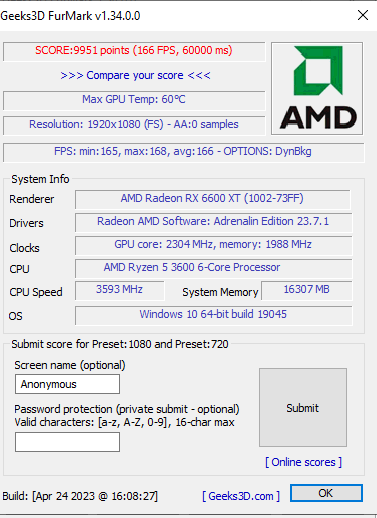This screenshot has height=518, width=377.
Task: Click the Max GPU Temp field
Action: click(x=134, y=100)
